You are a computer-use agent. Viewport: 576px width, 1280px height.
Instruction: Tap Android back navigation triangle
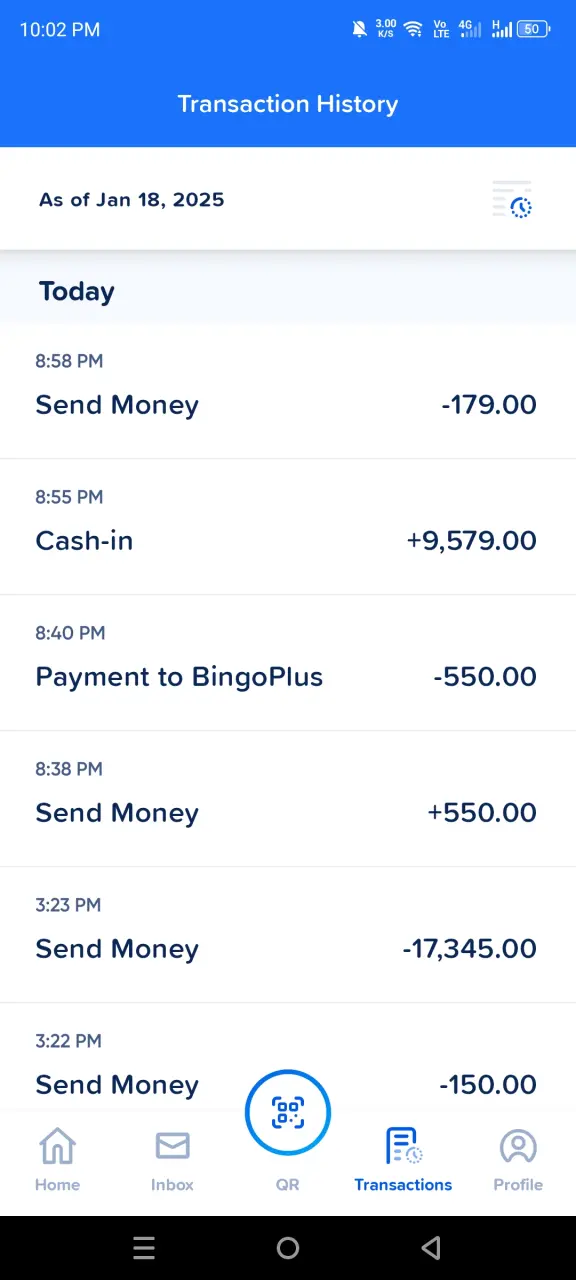point(431,1247)
